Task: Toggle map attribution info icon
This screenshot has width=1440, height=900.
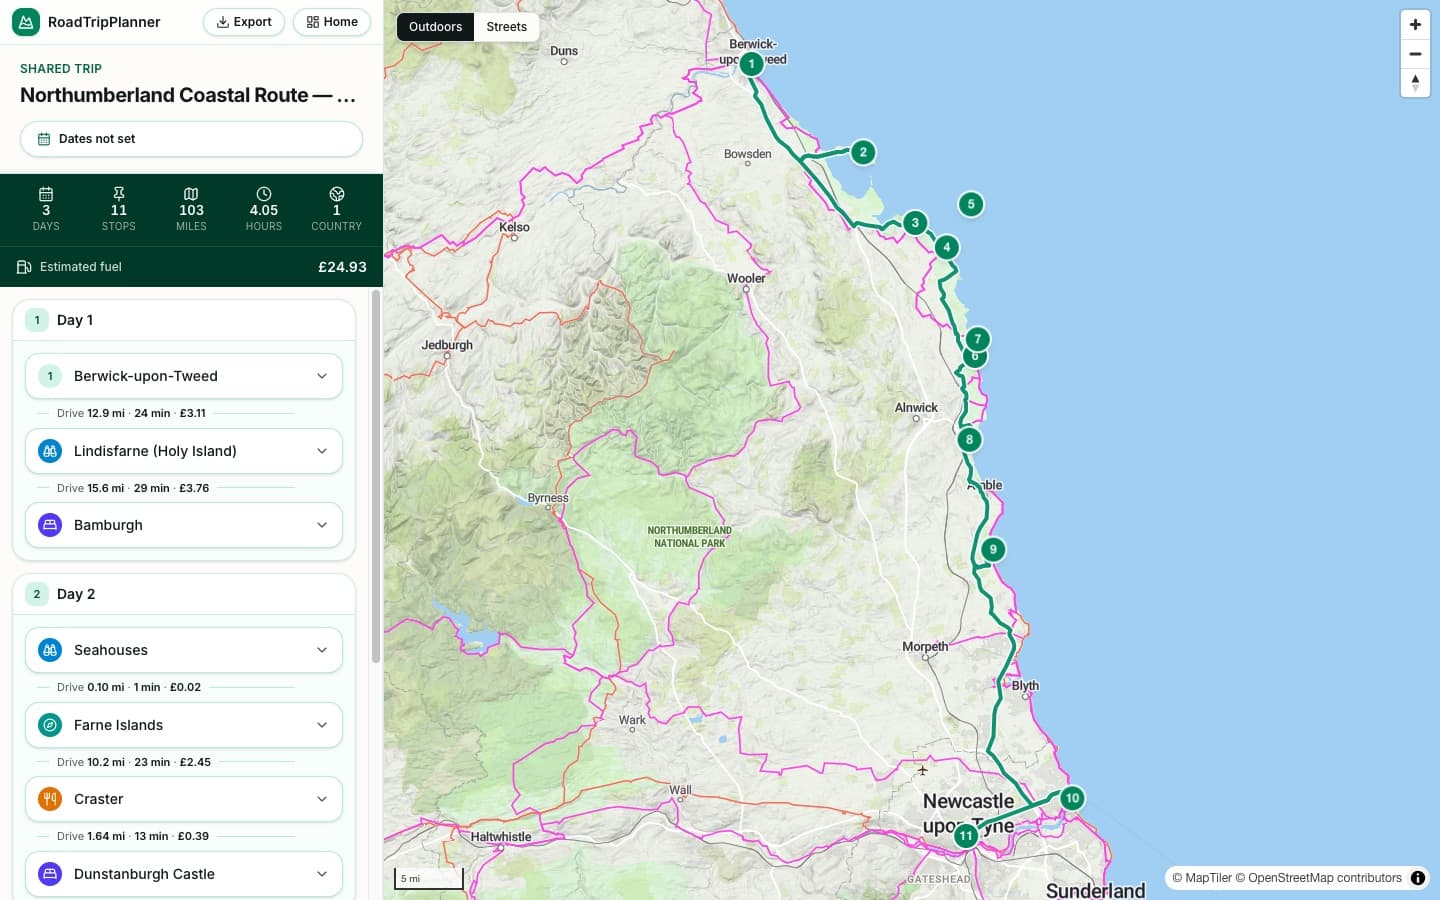Action: click(1418, 878)
